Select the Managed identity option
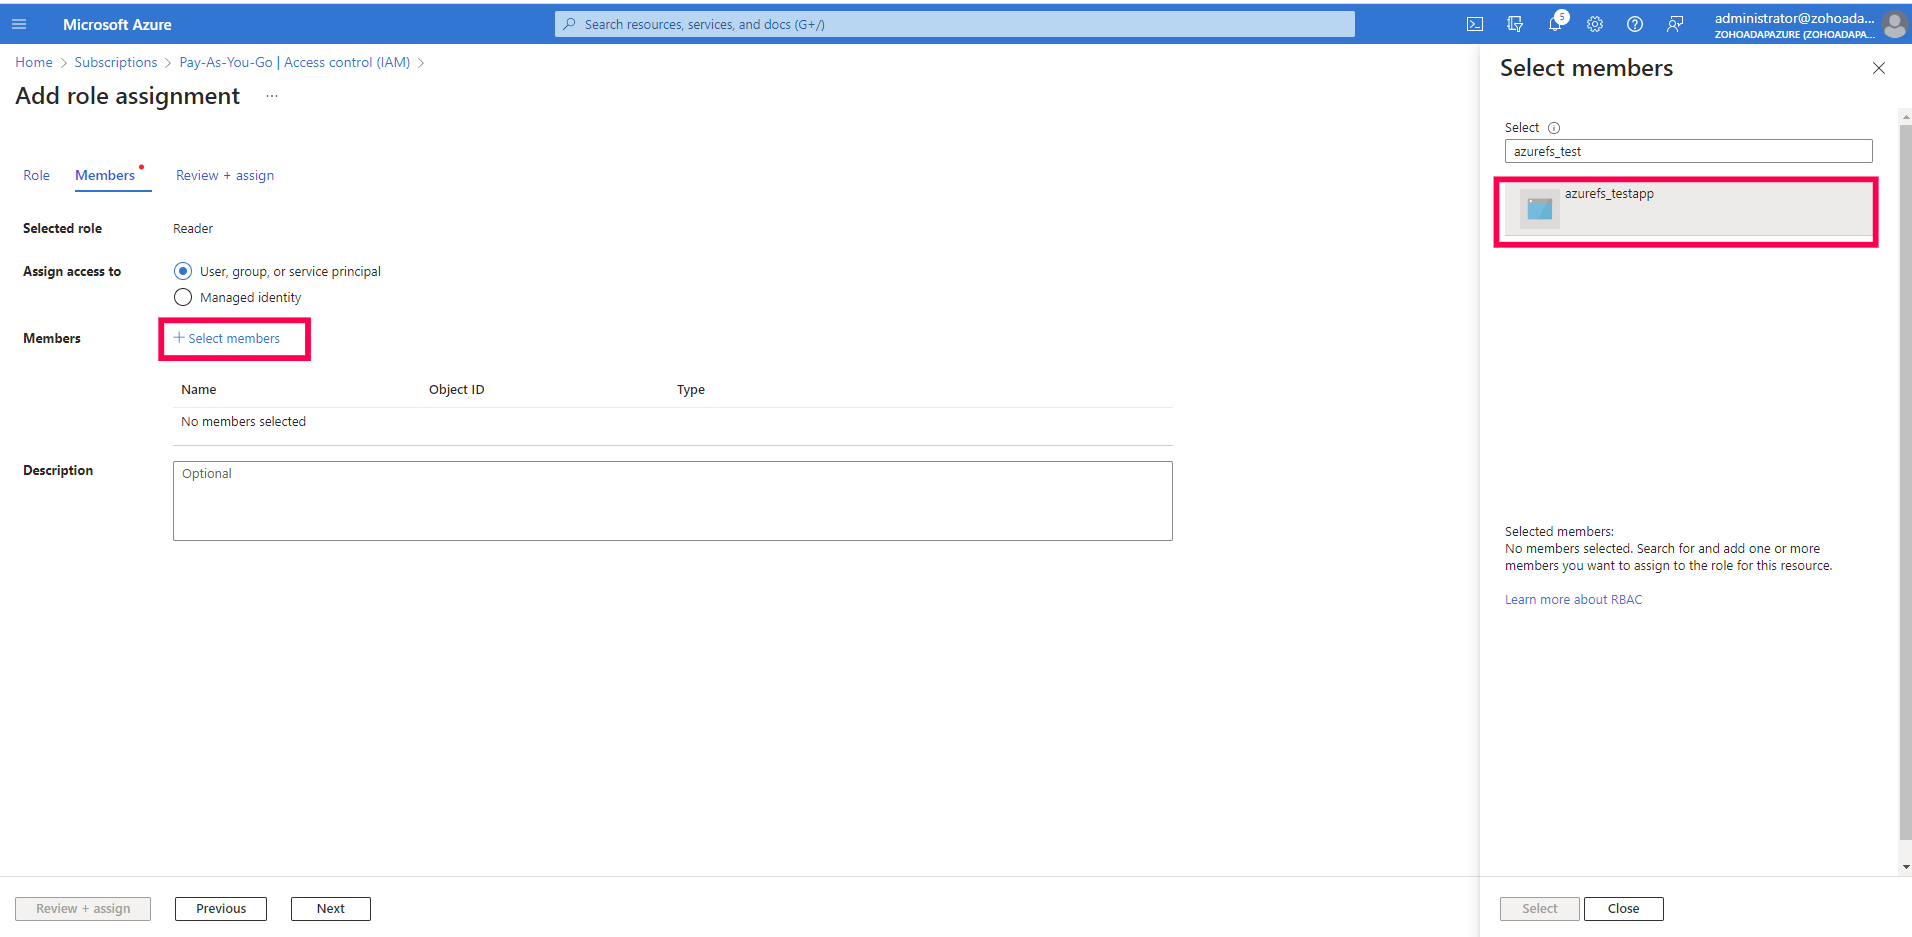 click(x=183, y=297)
